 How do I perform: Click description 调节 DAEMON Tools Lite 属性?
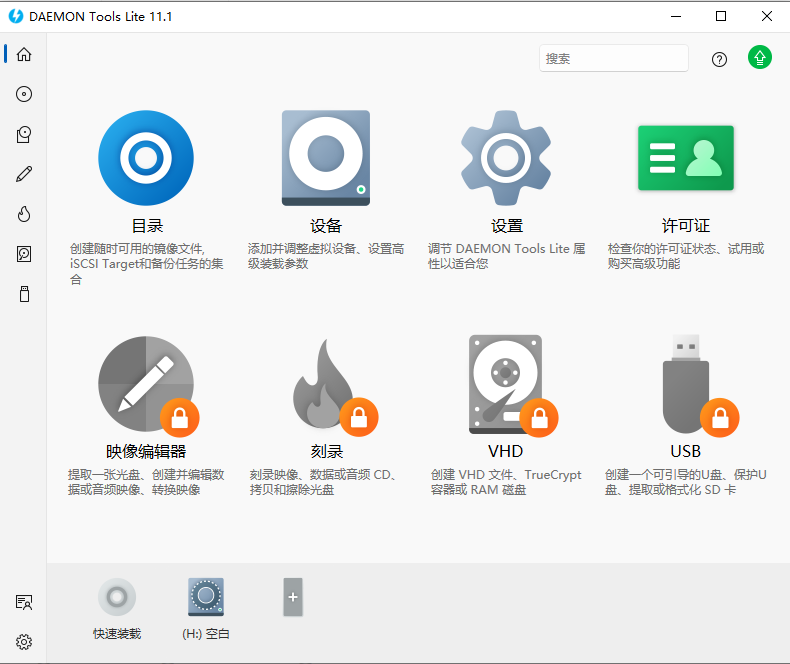tap(506, 256)
